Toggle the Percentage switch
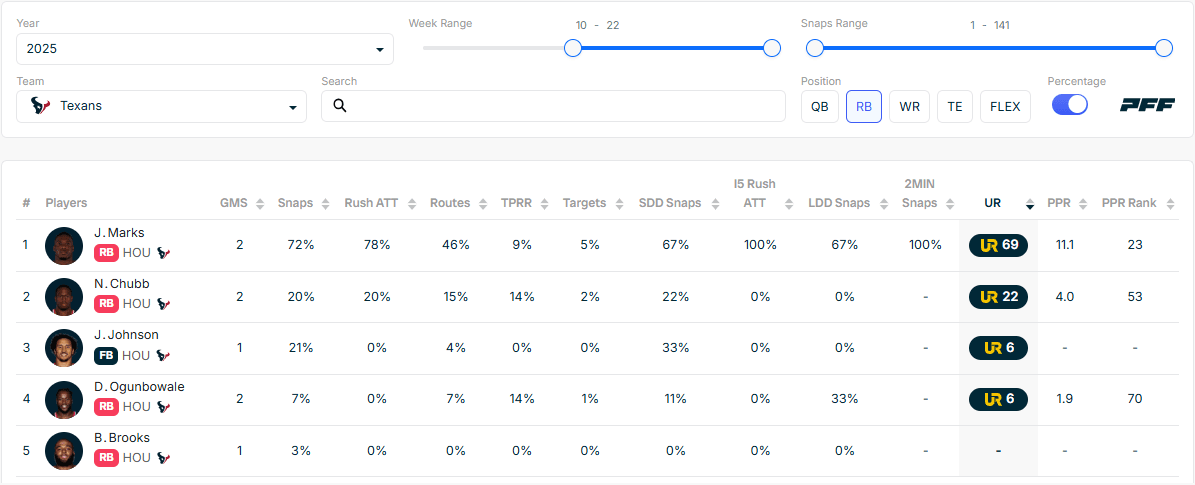 [1069, 105]
